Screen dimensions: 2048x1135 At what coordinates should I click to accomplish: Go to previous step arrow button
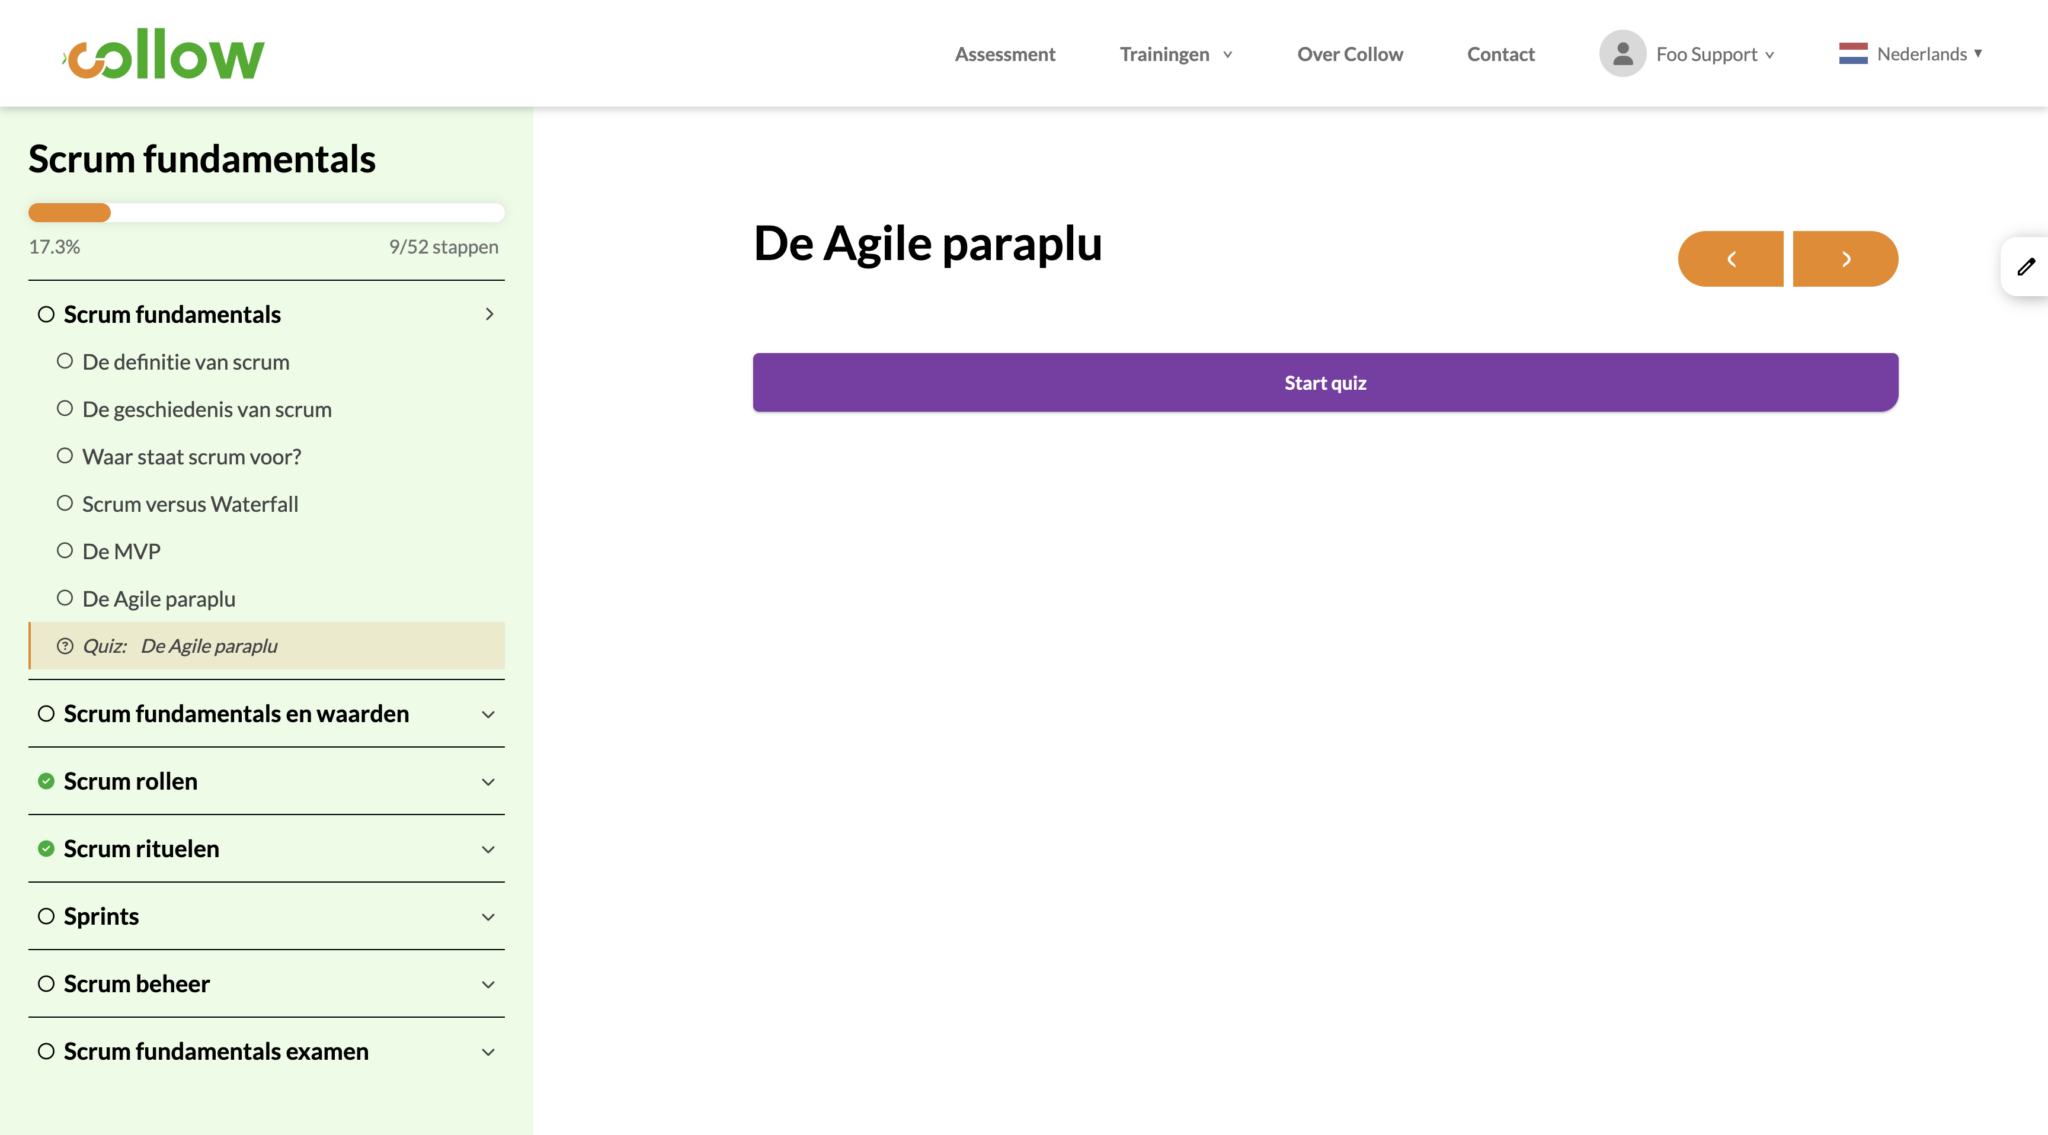click(x=1730, y=259)
